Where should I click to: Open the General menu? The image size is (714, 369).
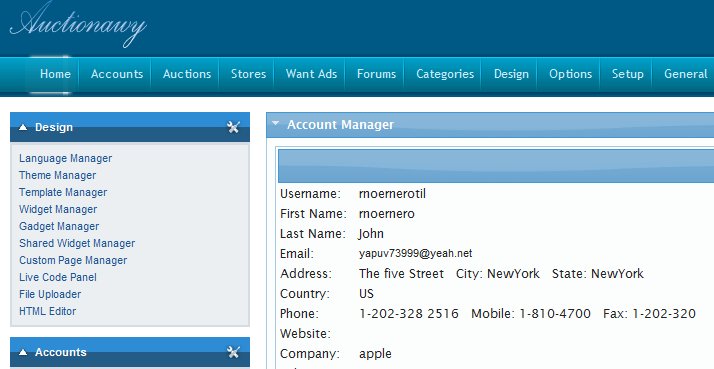(686, 74)
